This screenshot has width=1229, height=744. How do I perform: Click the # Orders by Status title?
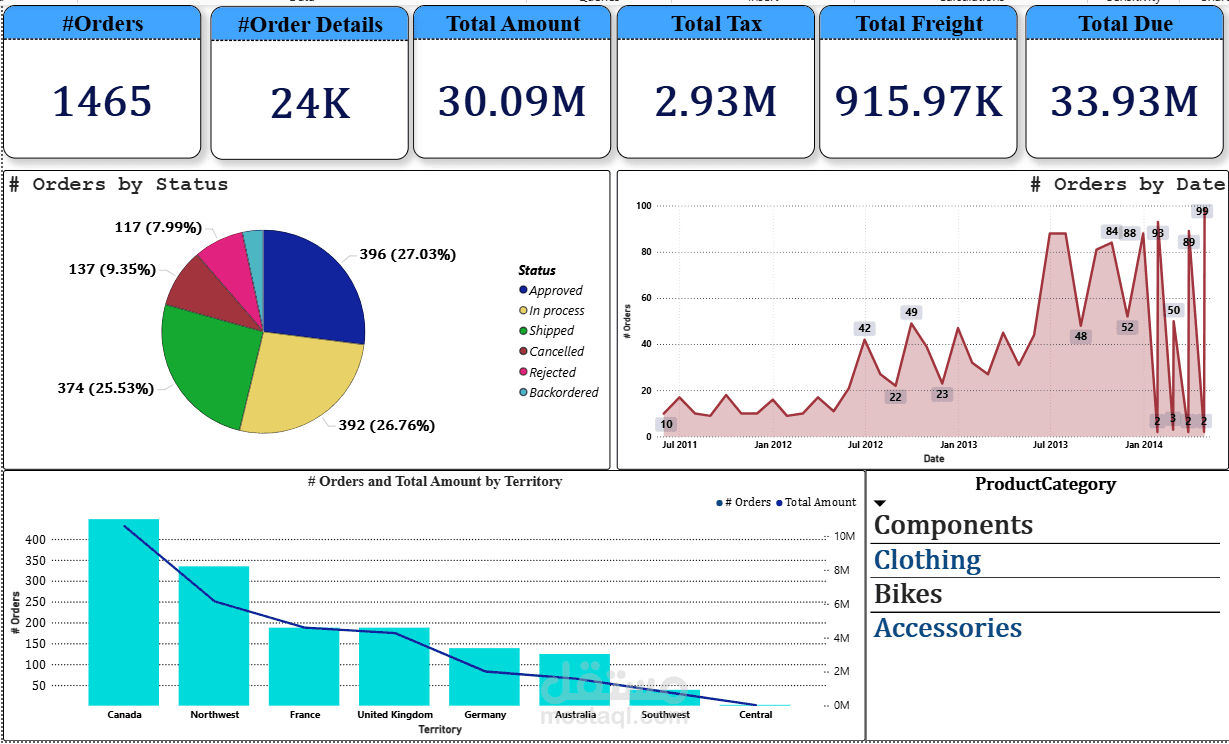click(x=118, y=184)
